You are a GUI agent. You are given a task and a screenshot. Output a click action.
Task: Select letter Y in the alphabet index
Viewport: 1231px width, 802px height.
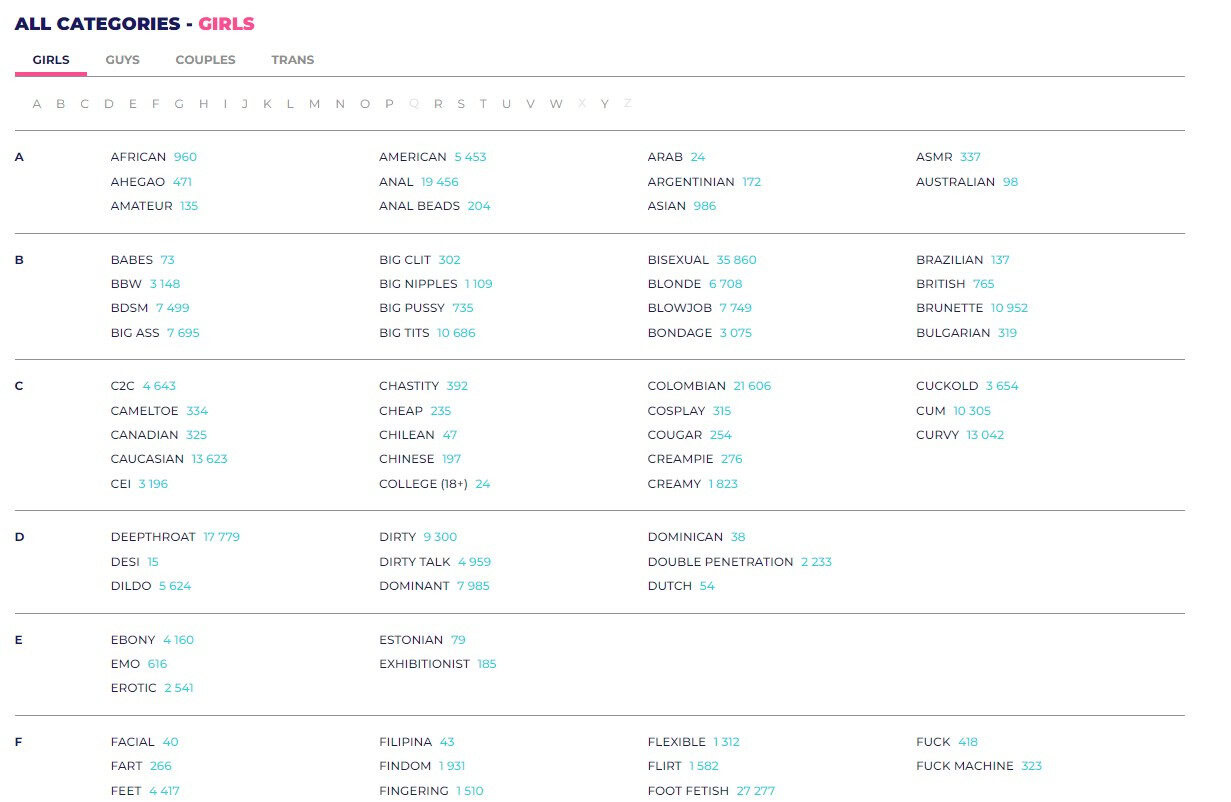pyautogui.click(x=604, y=104)
